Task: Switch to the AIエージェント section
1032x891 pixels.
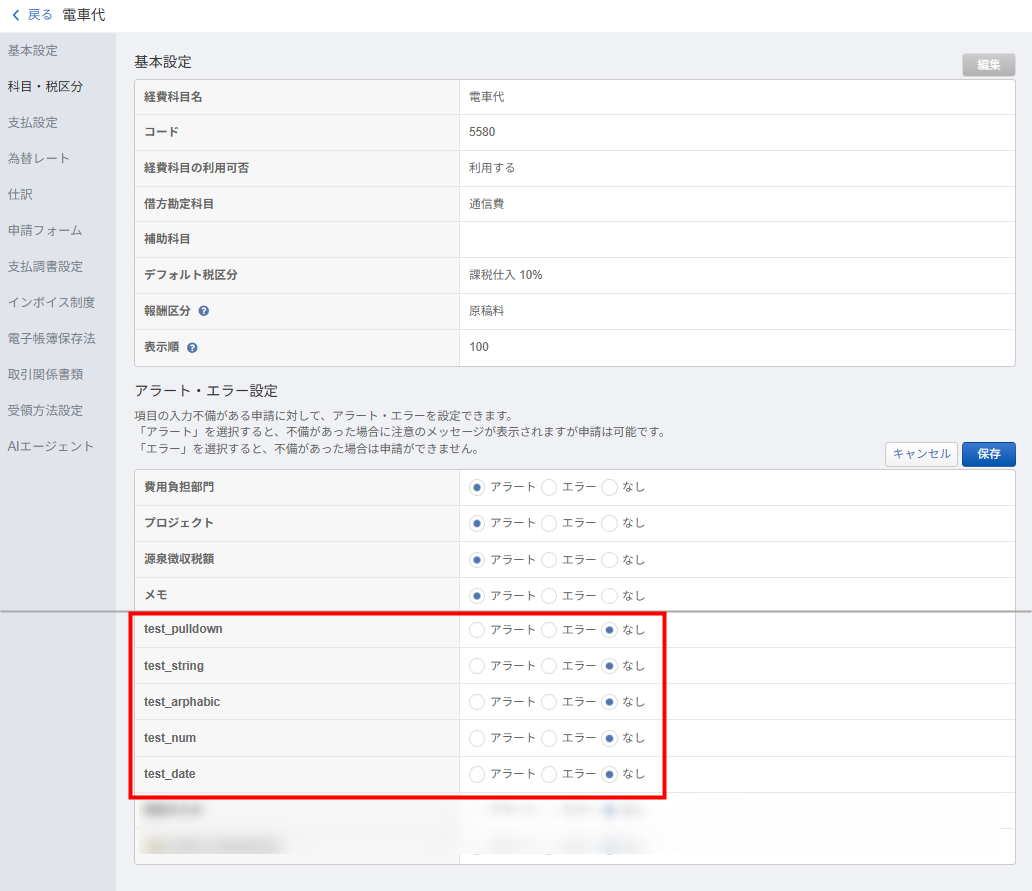Action: coord(50,446)
